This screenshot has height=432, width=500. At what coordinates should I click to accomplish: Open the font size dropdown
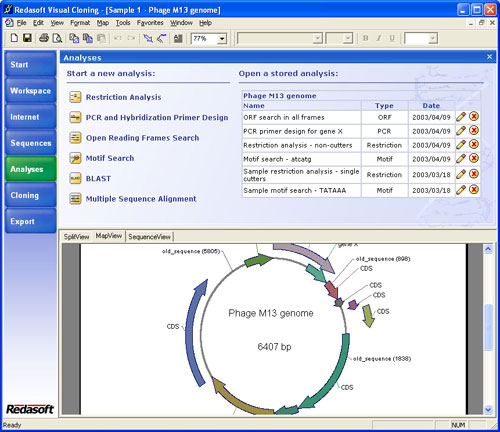coord(348,39)
